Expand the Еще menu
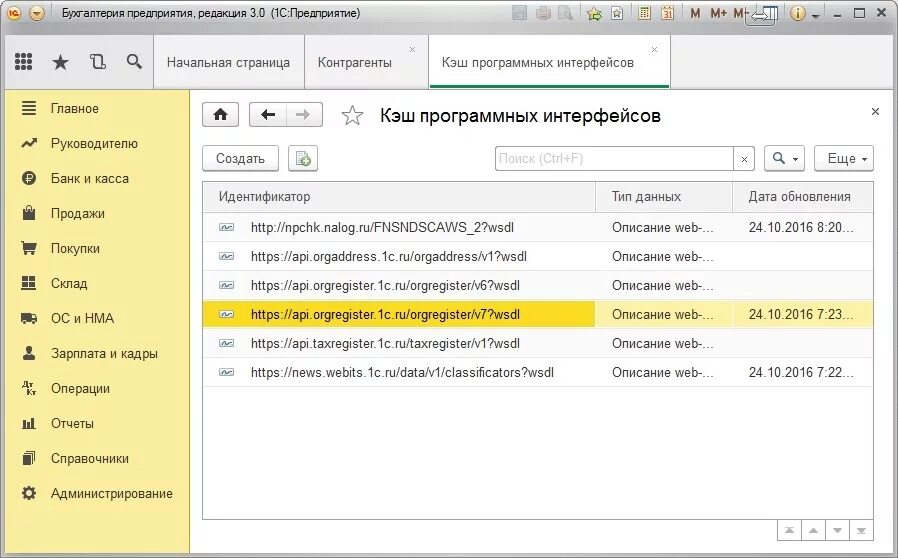The height and width of the screenshot is (558, 898). tap(844, 159)
